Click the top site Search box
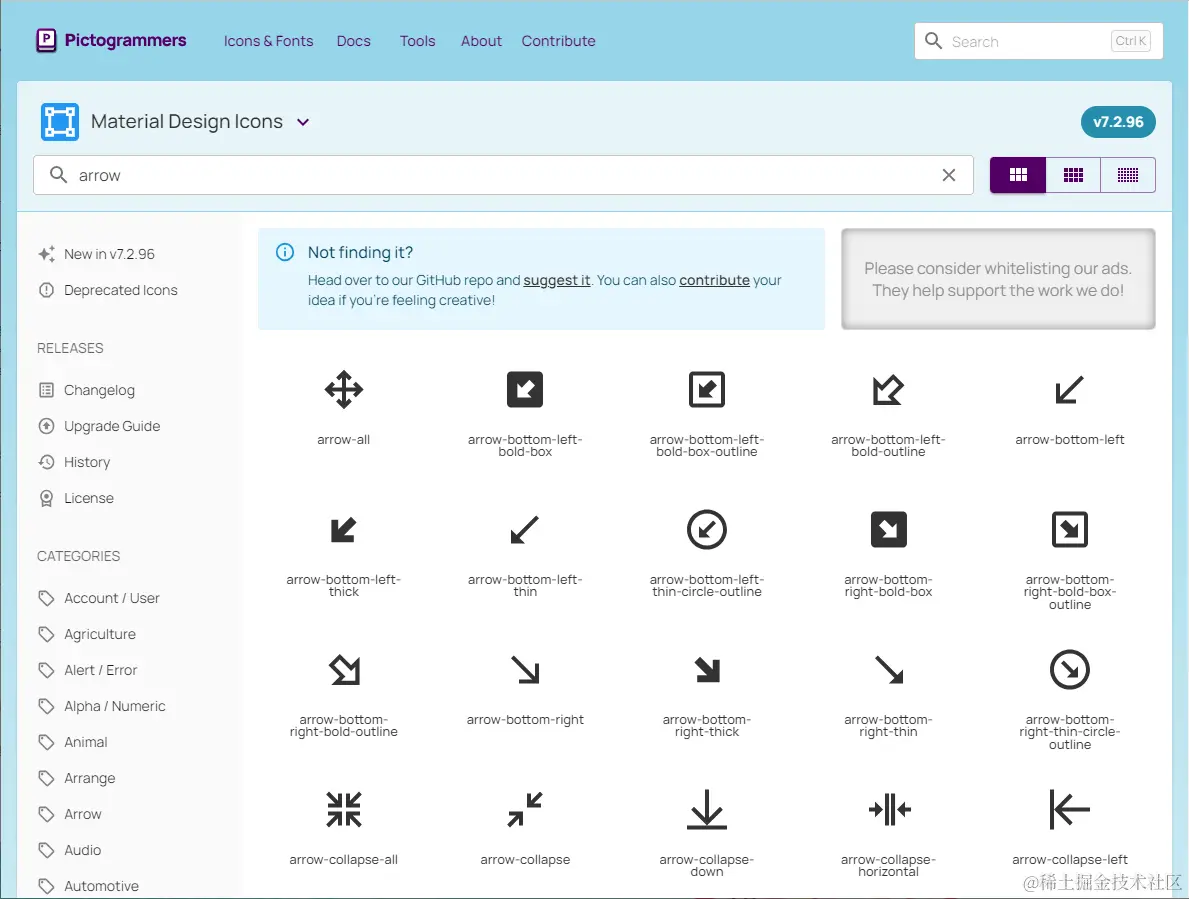 pyautogui.click(x=1038, y=41)
